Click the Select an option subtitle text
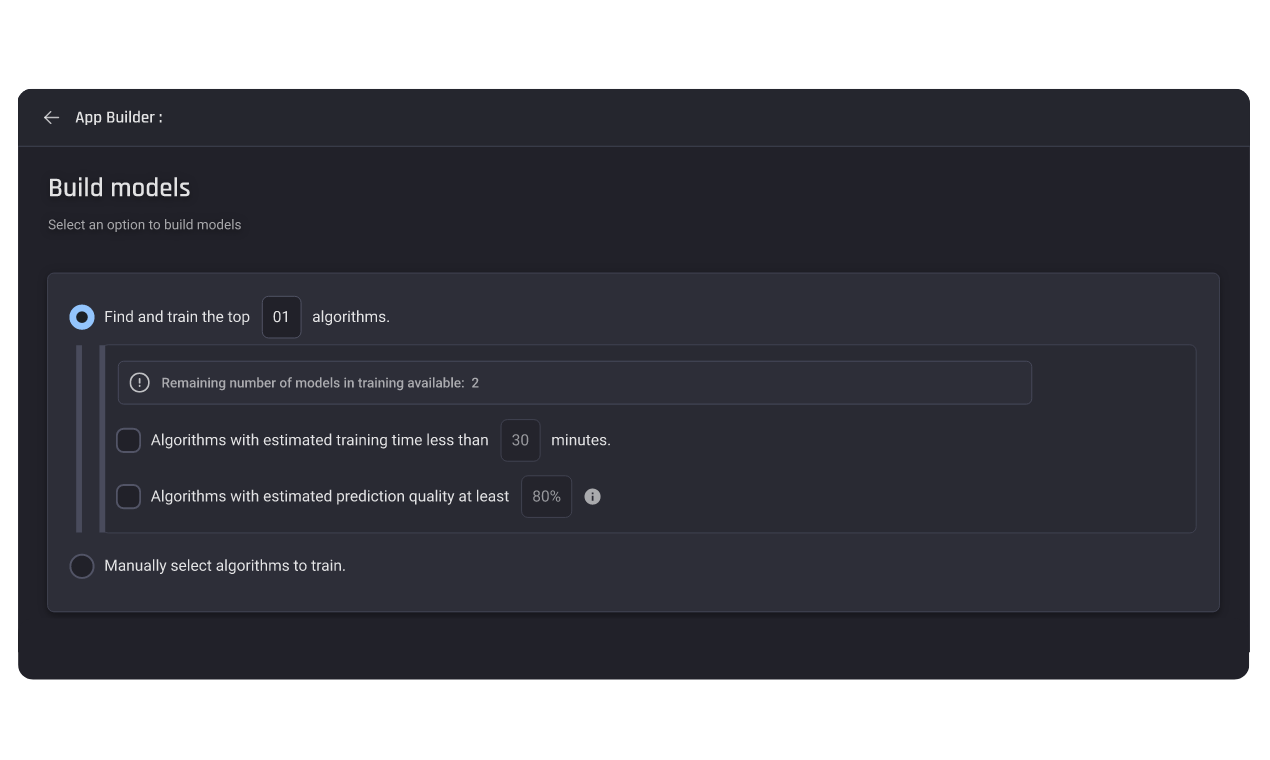Image resolution: width=1270 pixels, height=760 pixels. 144,224
